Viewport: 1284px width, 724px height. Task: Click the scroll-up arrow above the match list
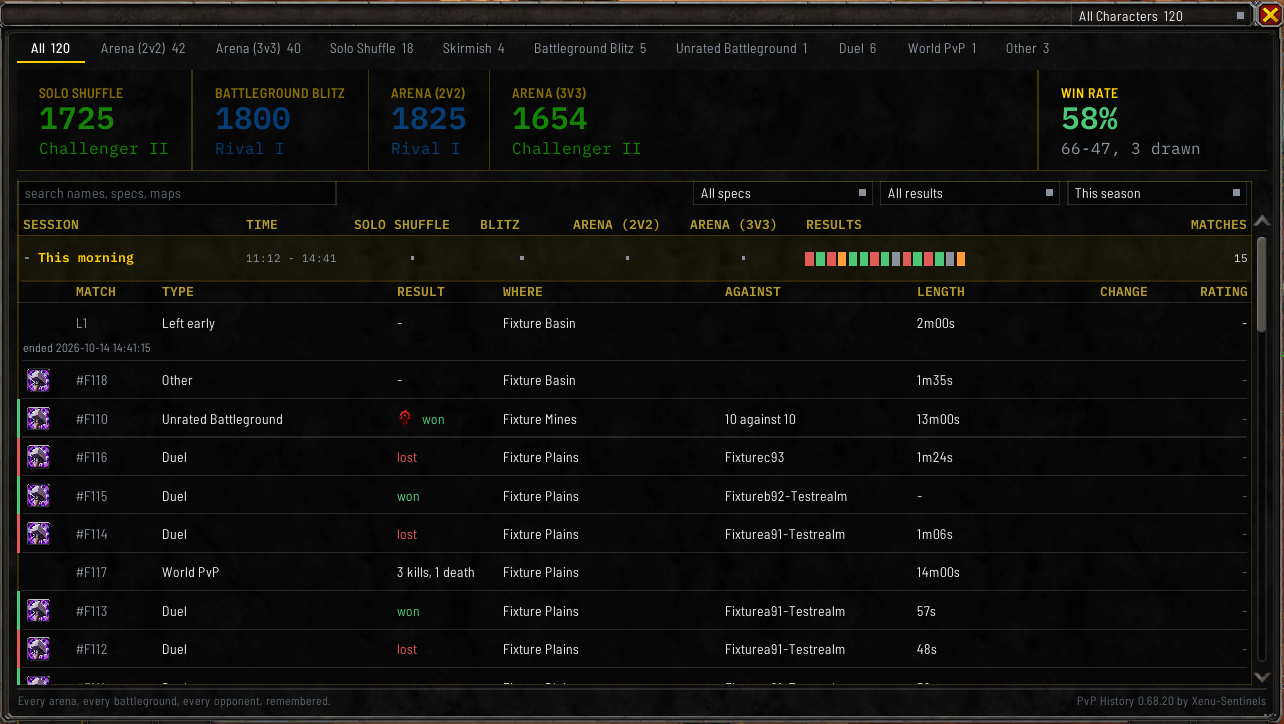coord(1262,222)
